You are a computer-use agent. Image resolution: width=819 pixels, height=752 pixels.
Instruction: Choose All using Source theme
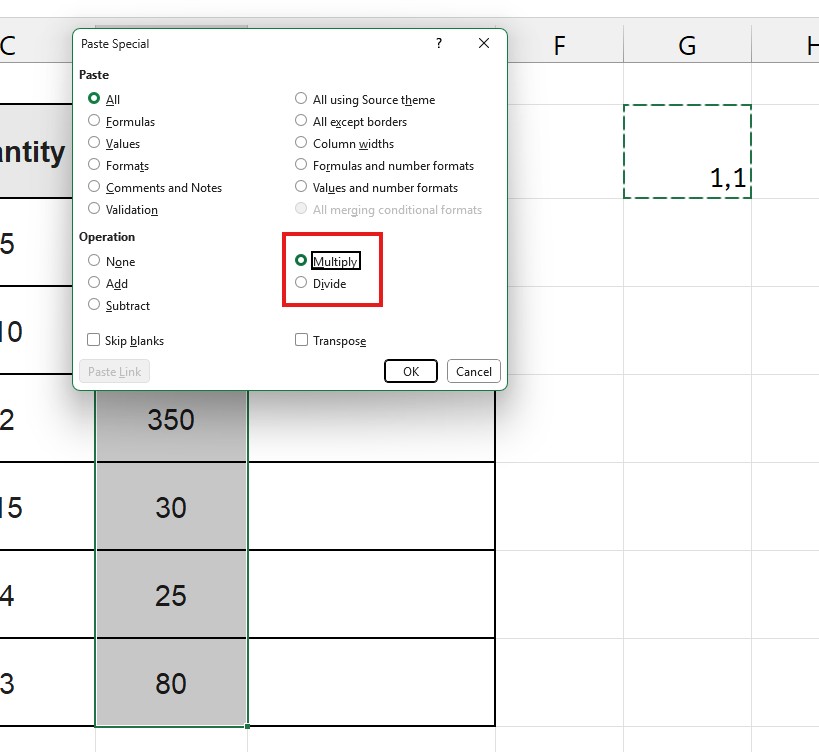pos(301,99)
